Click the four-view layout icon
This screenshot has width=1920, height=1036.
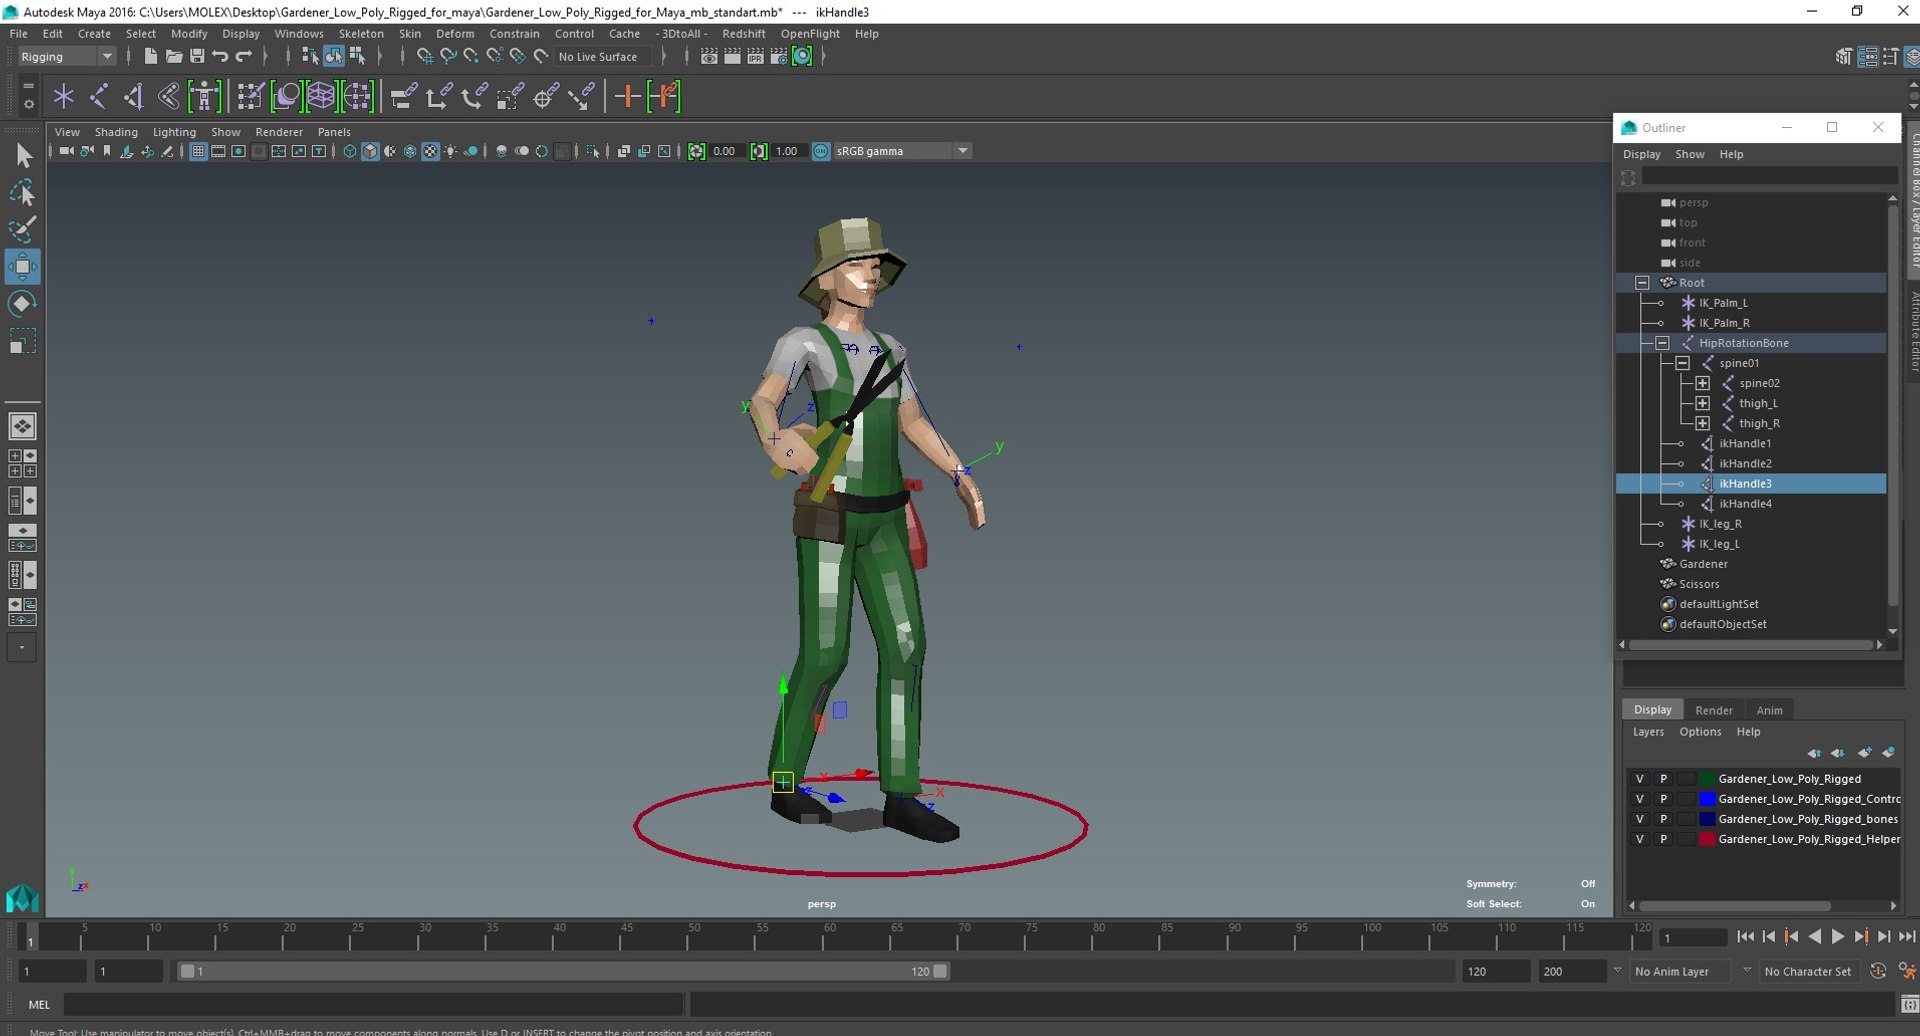point(22,463)
